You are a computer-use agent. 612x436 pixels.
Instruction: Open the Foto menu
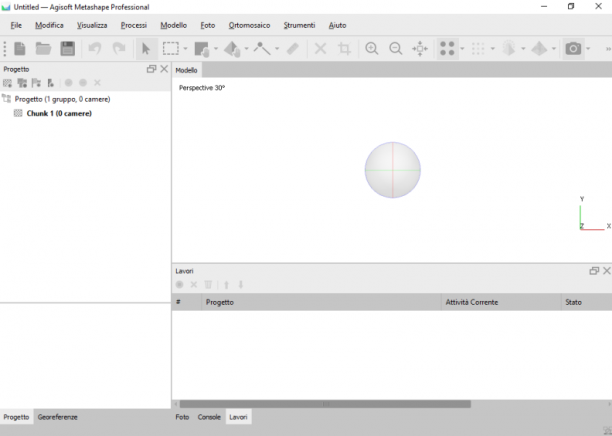[x=208, y=25]
